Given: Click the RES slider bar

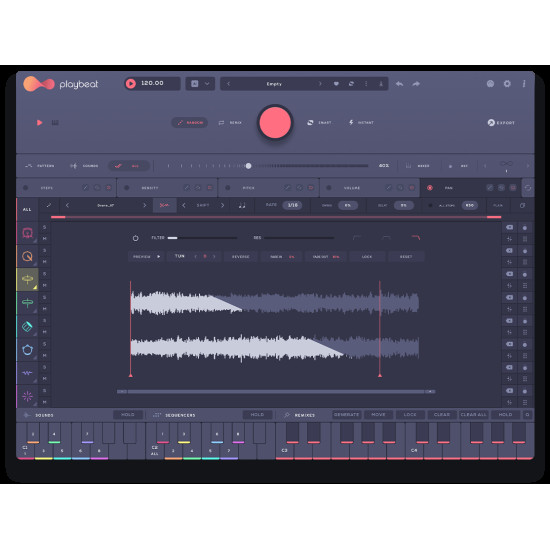Looking at the screenshot, I should tap(299, 238).
